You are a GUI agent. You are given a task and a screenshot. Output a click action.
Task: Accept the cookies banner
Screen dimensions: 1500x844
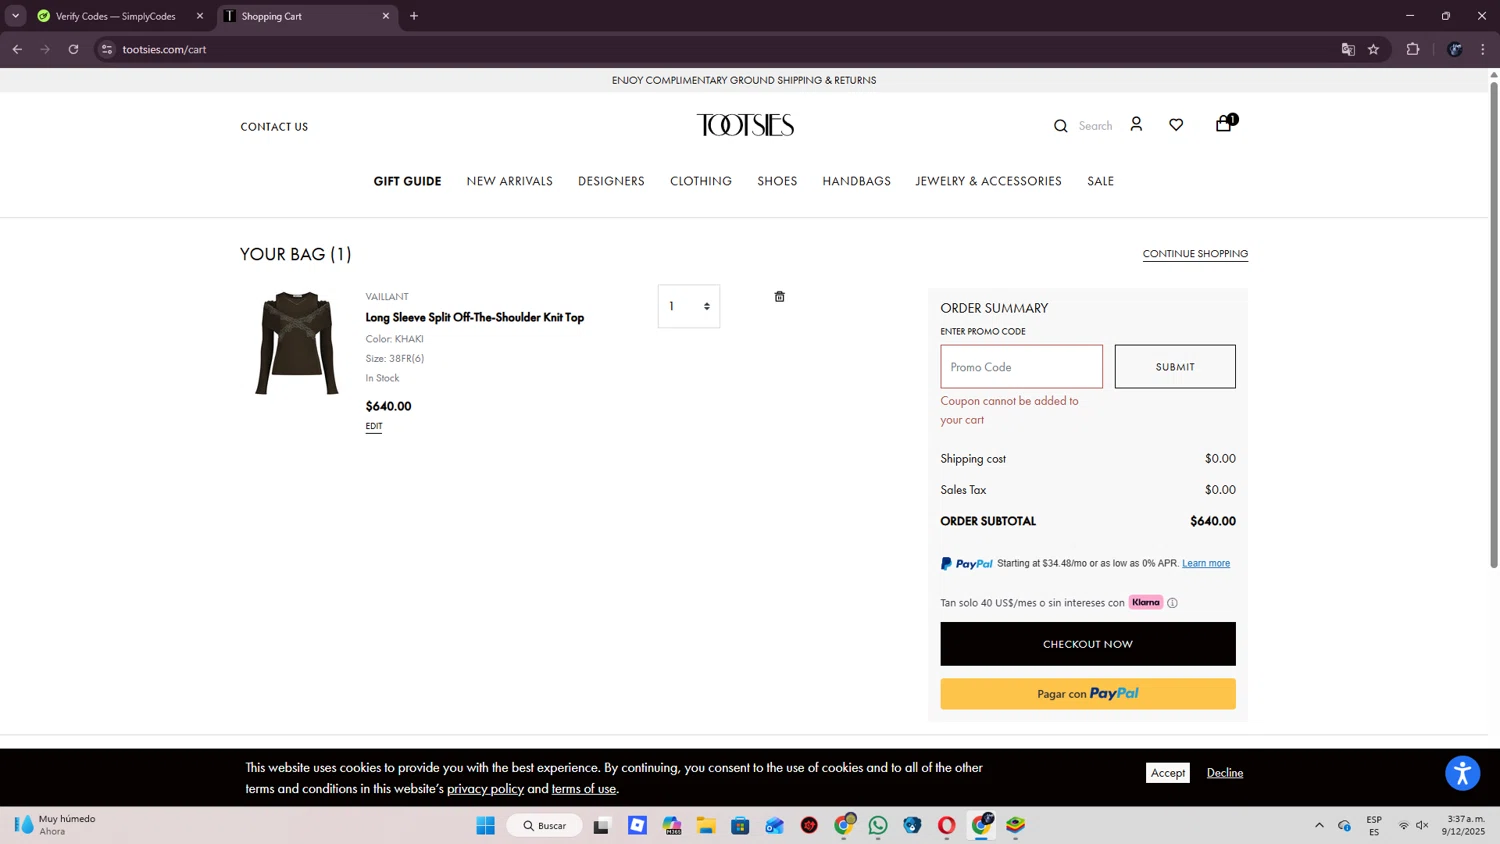click(x=1168, y=773)
